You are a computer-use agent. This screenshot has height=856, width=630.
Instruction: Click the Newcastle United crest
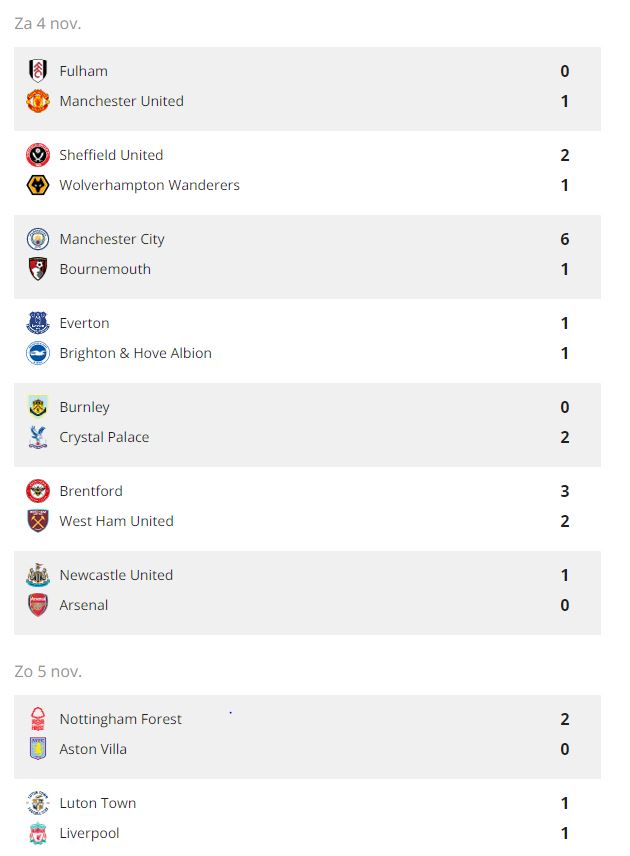pos(38,575)
